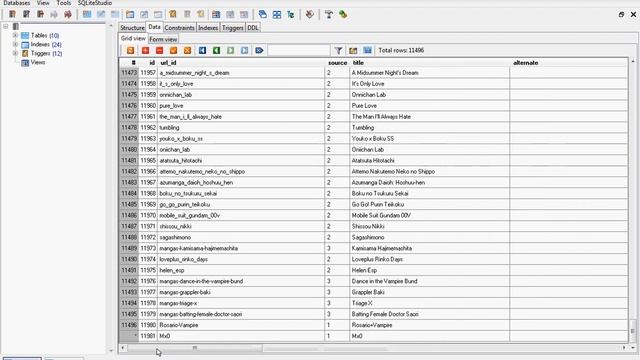The image size is (640, 360).
Task: Switch to the Structure tab
Action: click(132, 28)
